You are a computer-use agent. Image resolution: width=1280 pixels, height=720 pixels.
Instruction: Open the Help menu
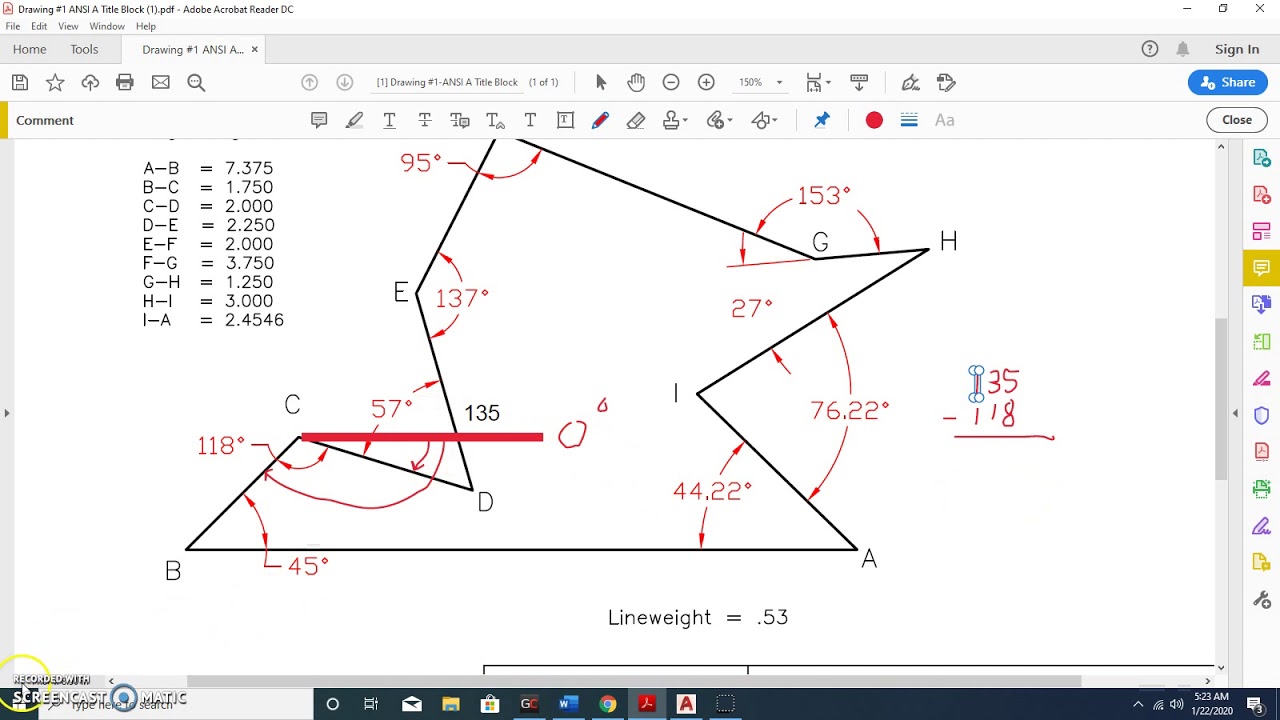(x=146, y=26)
